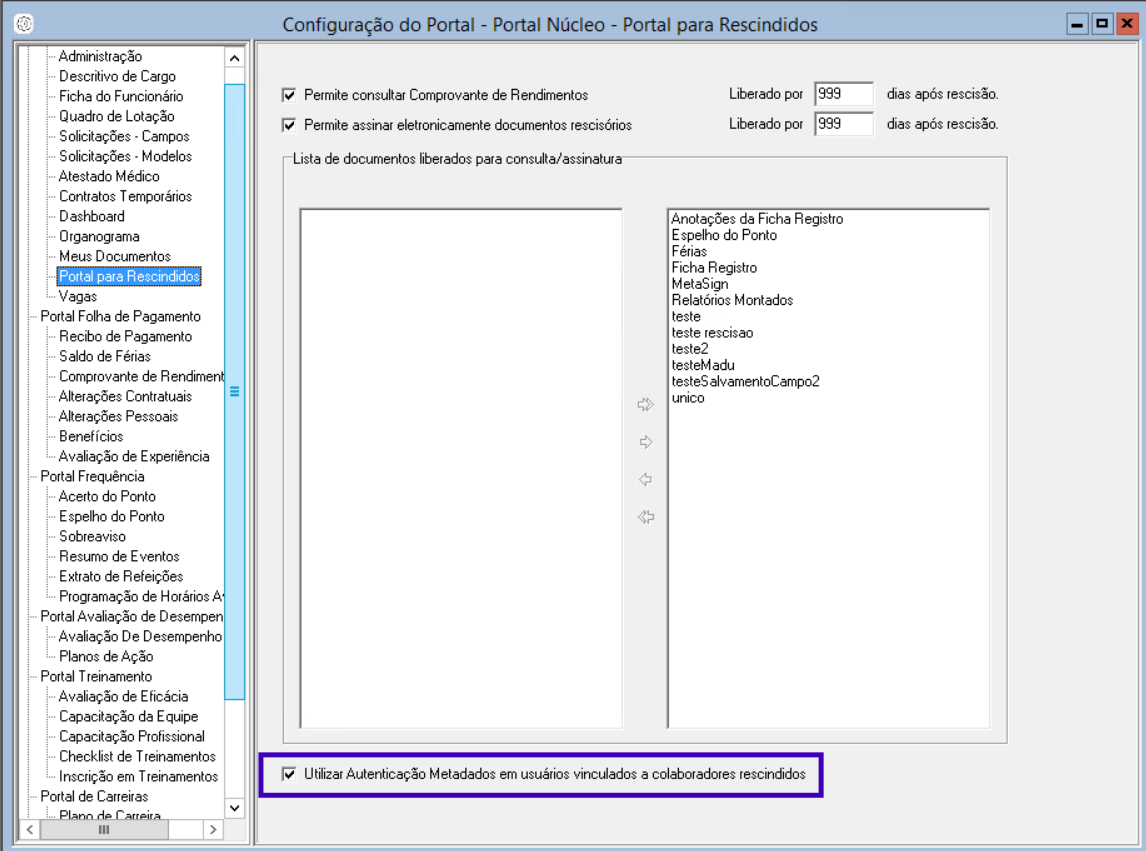The width and height of the screenshot is (1146, 851).
Task: Select Planos de Ação tree item
Action: tap(106, 657)
